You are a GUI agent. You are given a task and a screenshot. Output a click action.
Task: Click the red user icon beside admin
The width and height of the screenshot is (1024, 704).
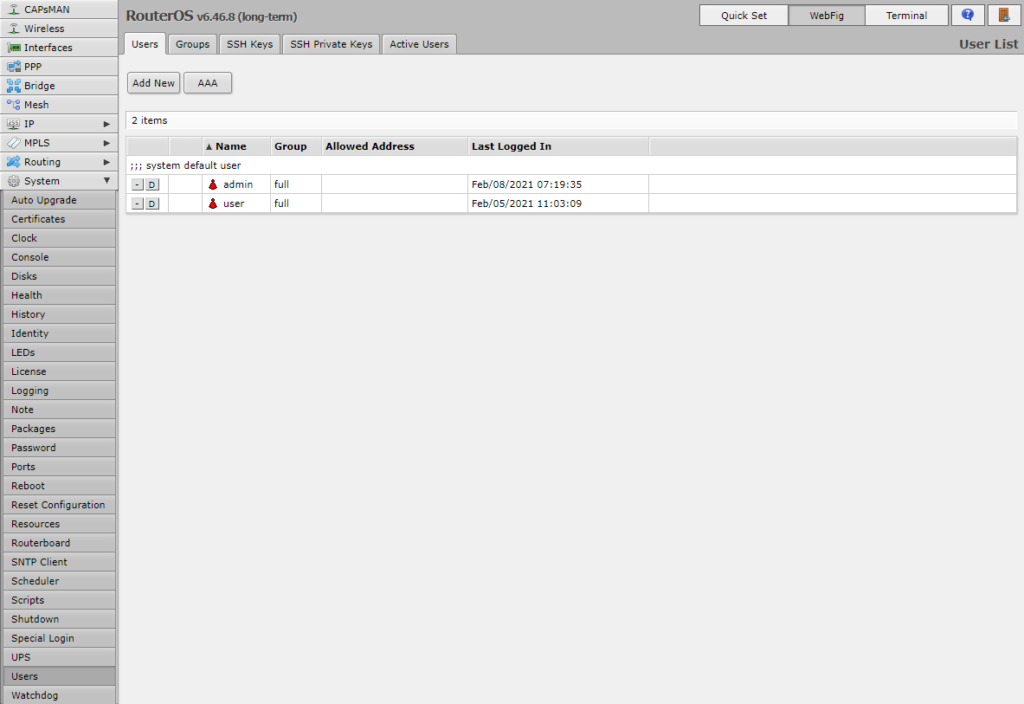(x=213, y=185)
